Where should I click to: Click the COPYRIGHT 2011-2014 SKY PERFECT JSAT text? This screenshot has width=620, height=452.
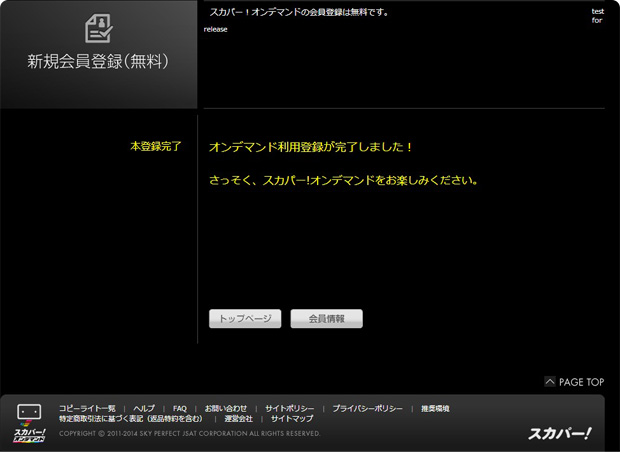tap(190, 433)
